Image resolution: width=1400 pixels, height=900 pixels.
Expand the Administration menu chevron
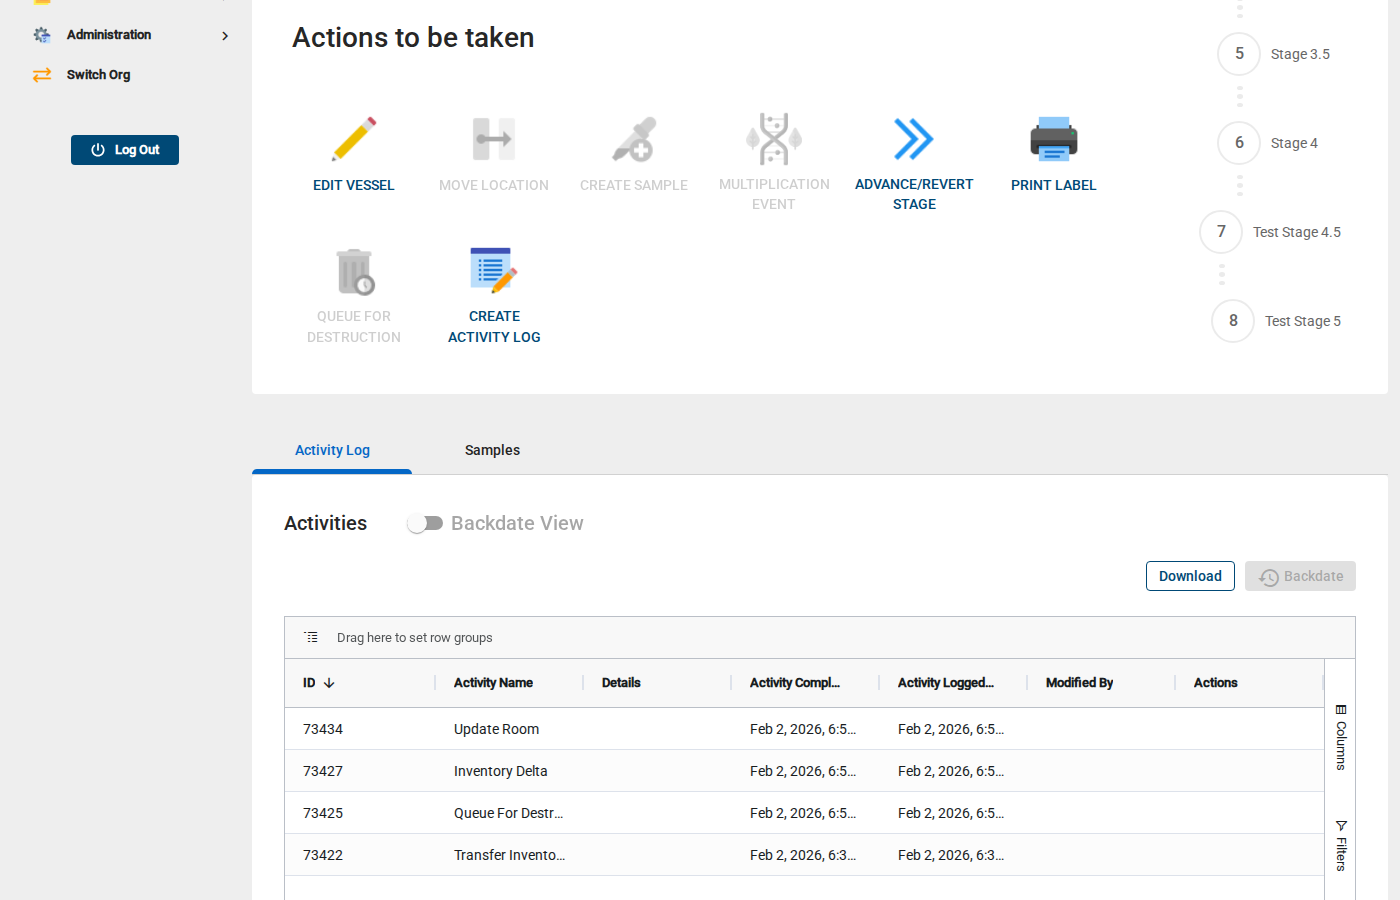225,34
